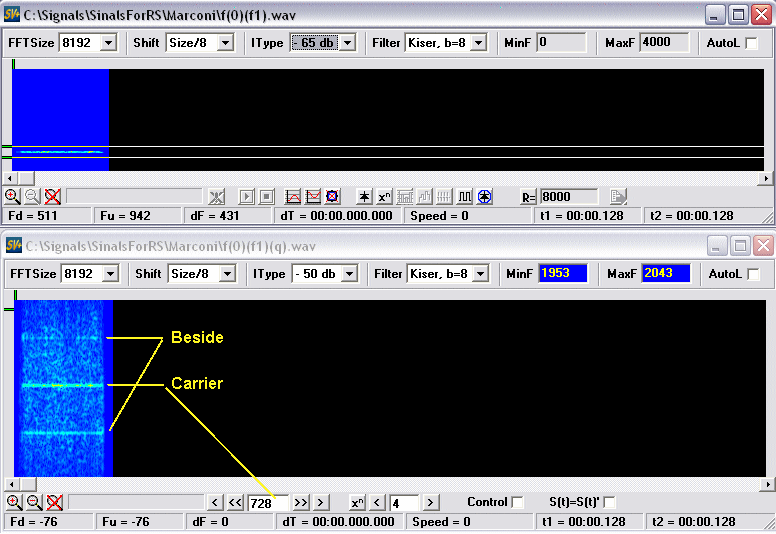The width and height of the screenshot is (776, 534).
Task: Click the play button in top window toolbar
Action: [248, 196]
